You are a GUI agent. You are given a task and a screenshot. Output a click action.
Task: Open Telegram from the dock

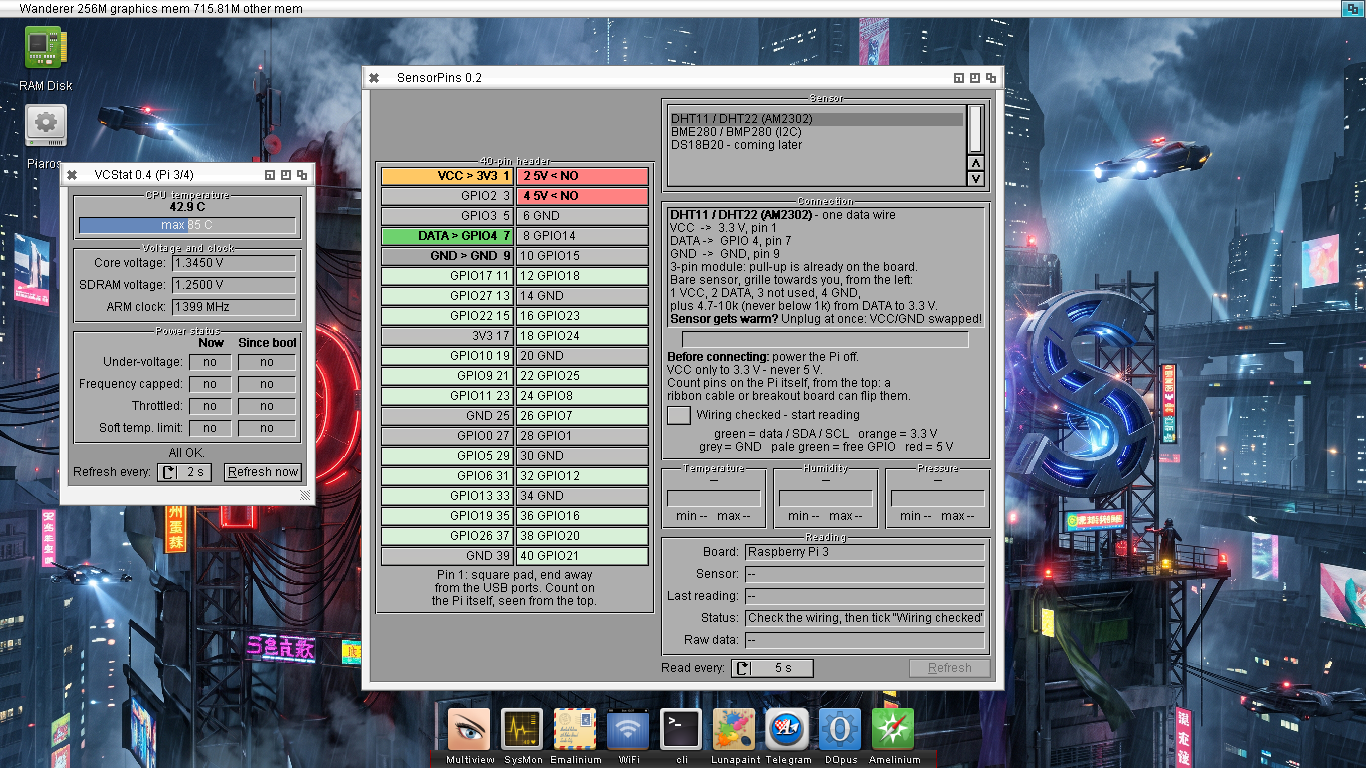[787, 729]
